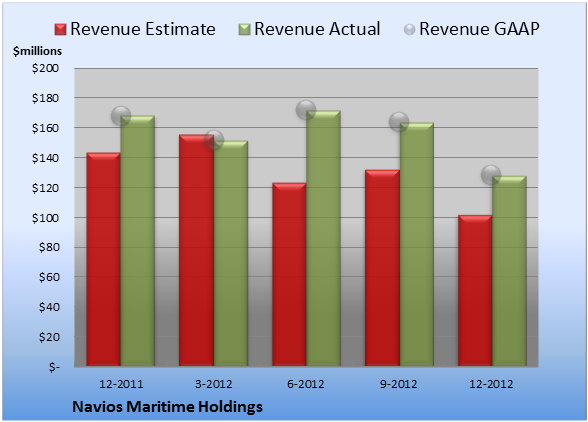Select the green actual bar for 12-2011

[138, 241]
